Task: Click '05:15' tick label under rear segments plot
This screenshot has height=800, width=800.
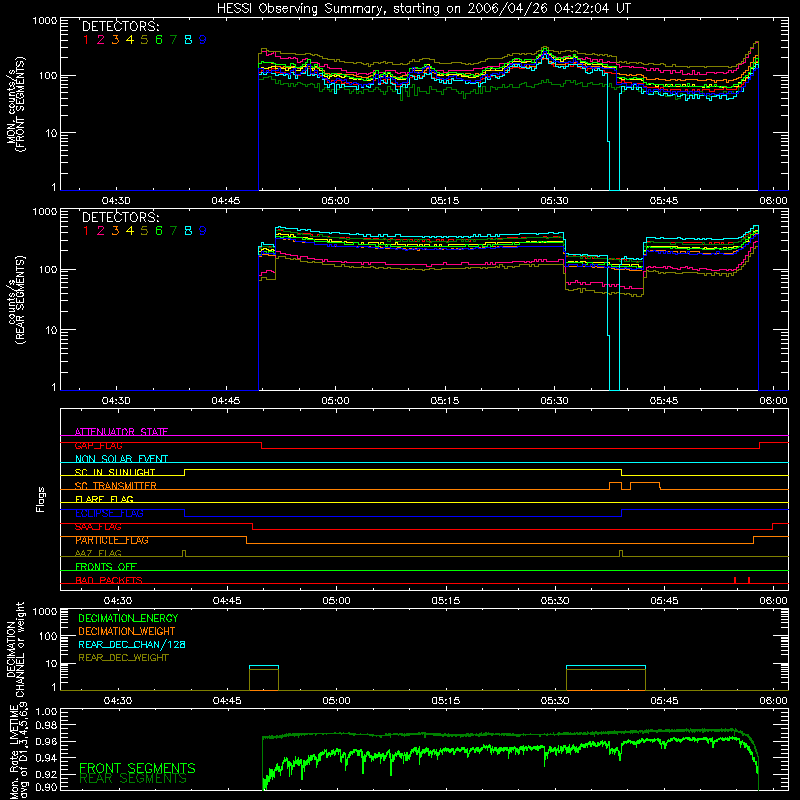Action: tap(444, 401)
